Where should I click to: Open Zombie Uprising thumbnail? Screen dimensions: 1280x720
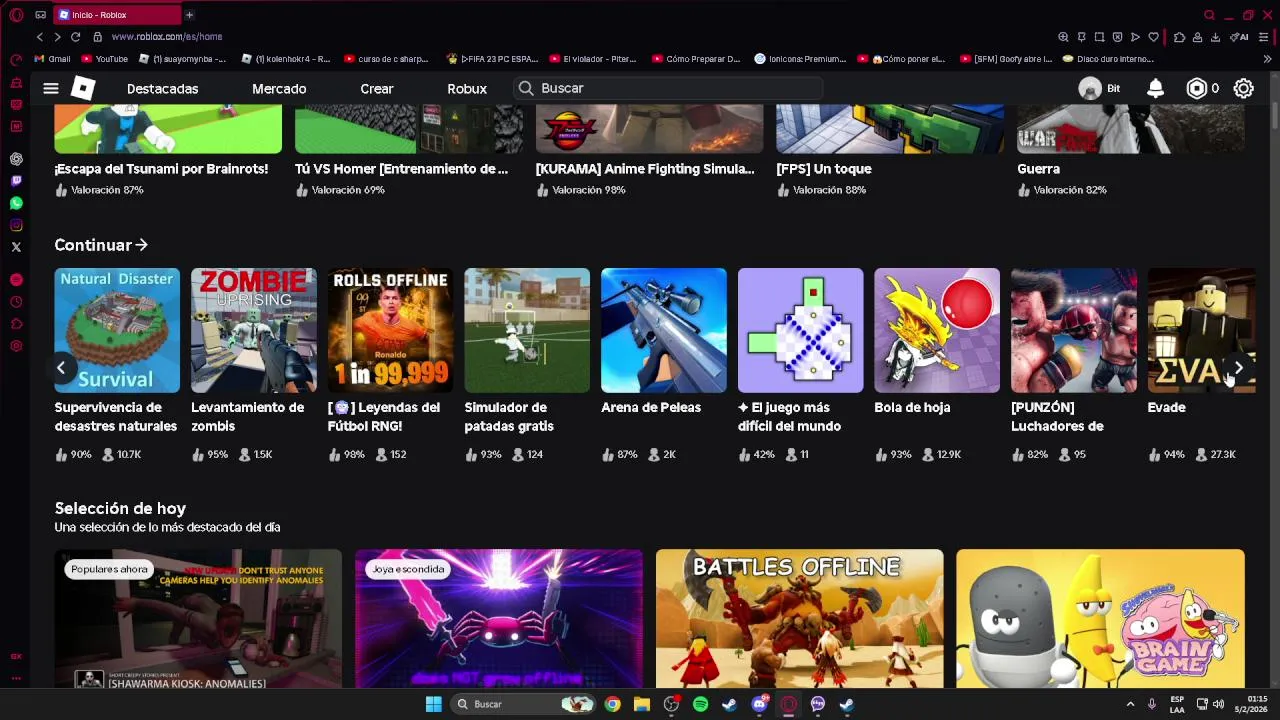pyautogui.click(x=254, y=330)
